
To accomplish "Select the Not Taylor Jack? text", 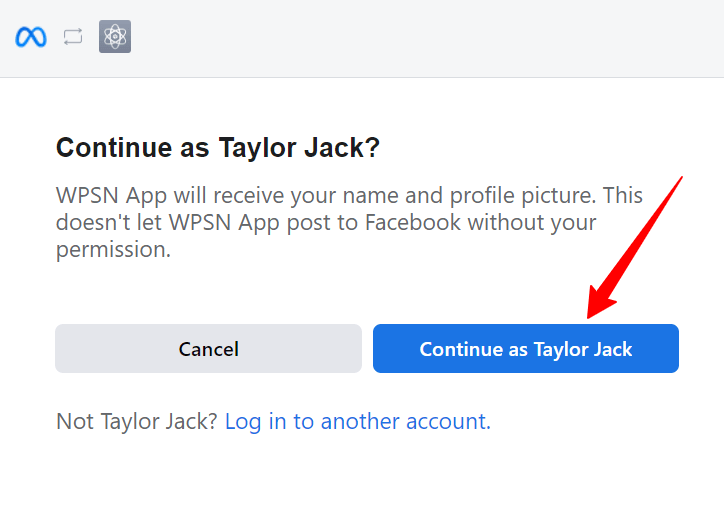I will [137, 422].
